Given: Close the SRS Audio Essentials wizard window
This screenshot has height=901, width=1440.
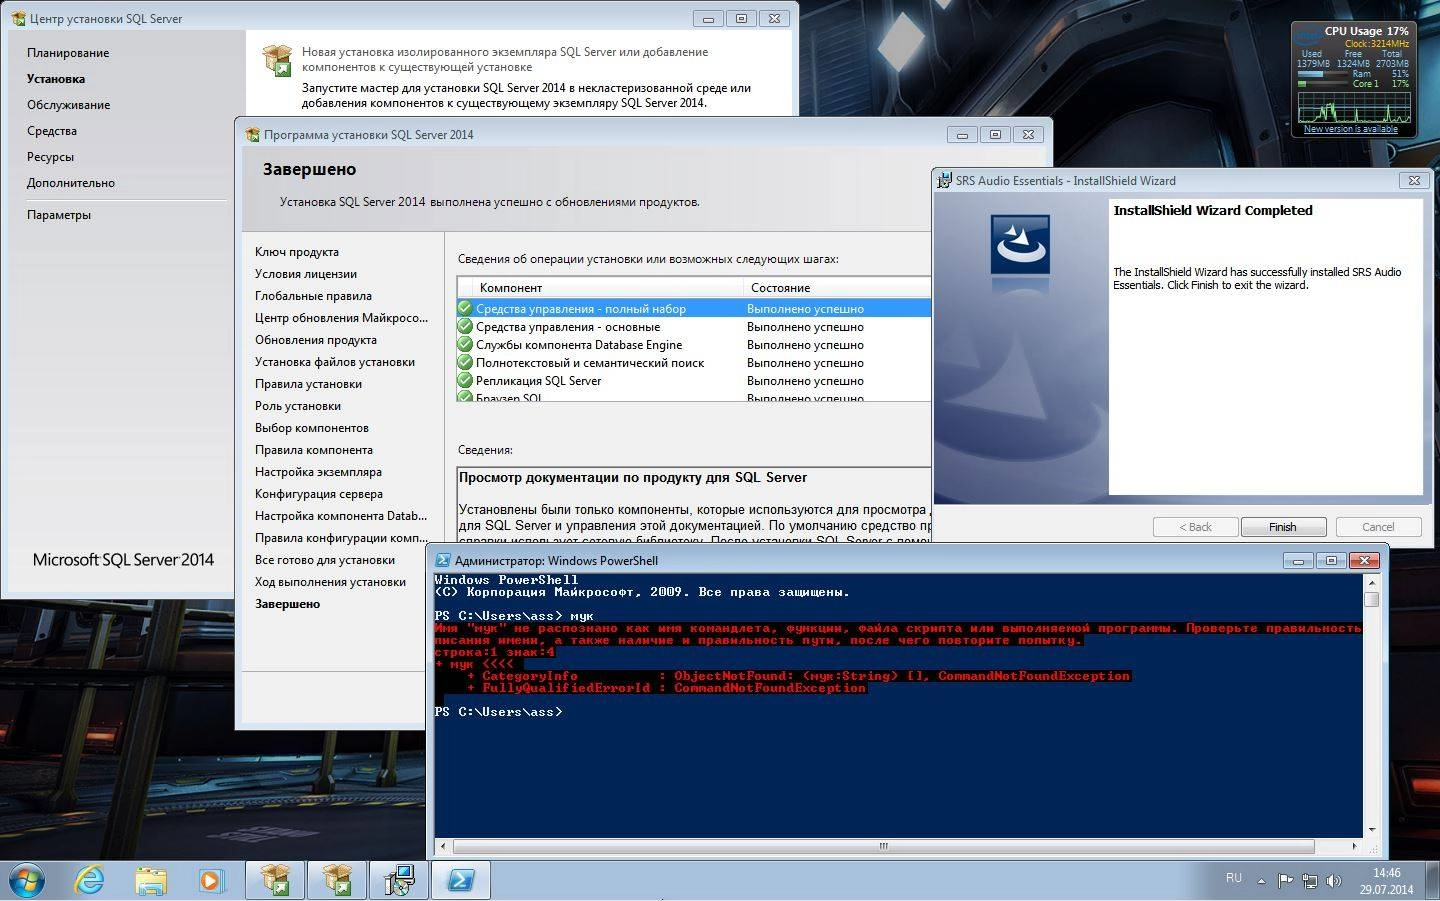Looking at the screenshot, I should click(x=1414, y=181).
